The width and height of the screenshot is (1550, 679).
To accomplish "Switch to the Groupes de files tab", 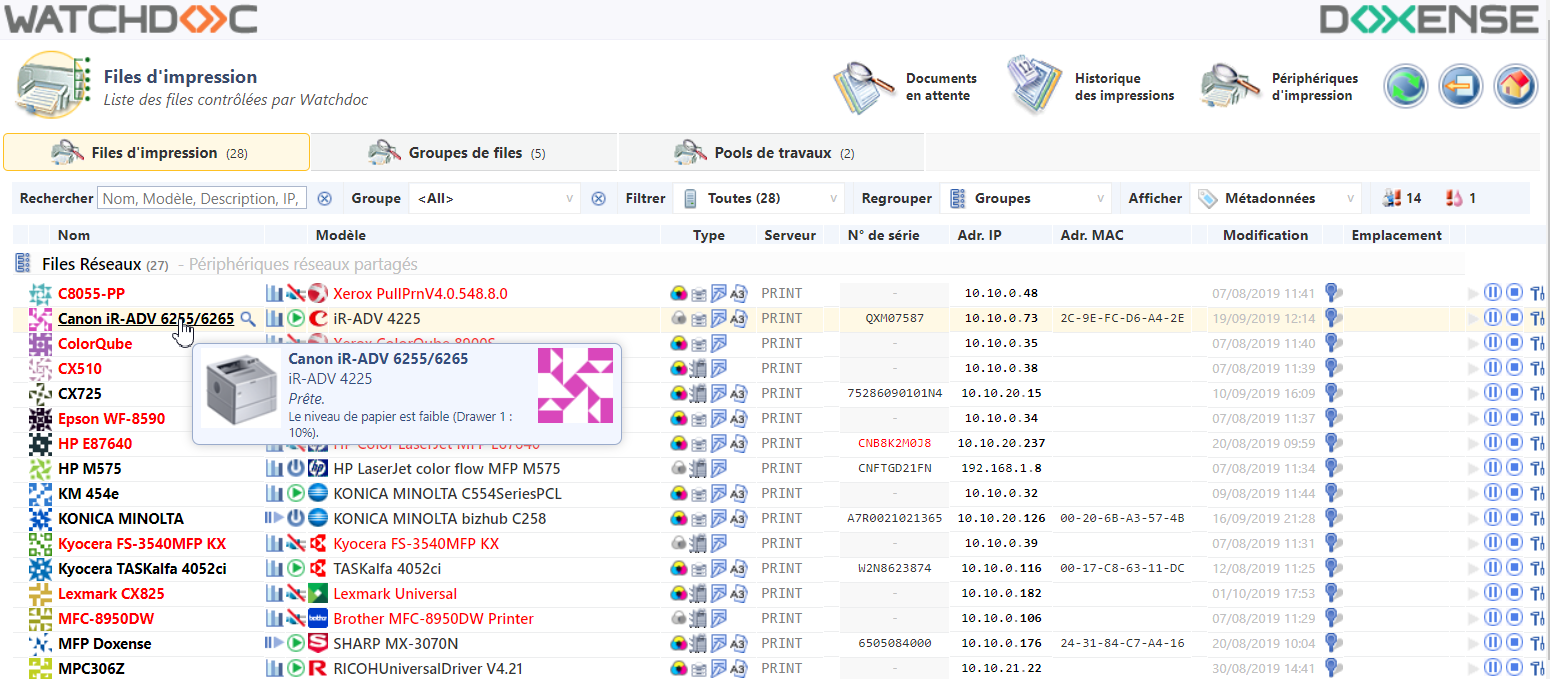I will pos(464,153).
